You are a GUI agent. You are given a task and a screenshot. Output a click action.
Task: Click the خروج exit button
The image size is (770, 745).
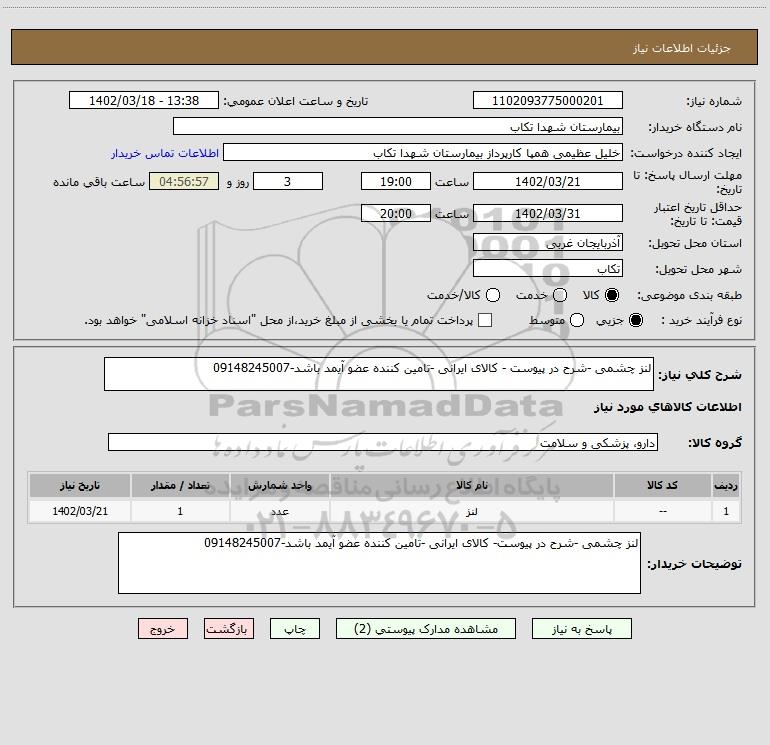tap(163, 629)
